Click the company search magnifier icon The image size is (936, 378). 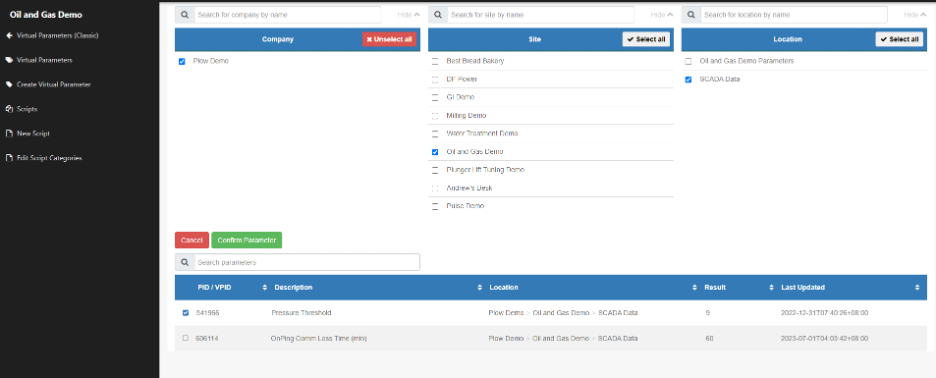[x=184, y=15]
